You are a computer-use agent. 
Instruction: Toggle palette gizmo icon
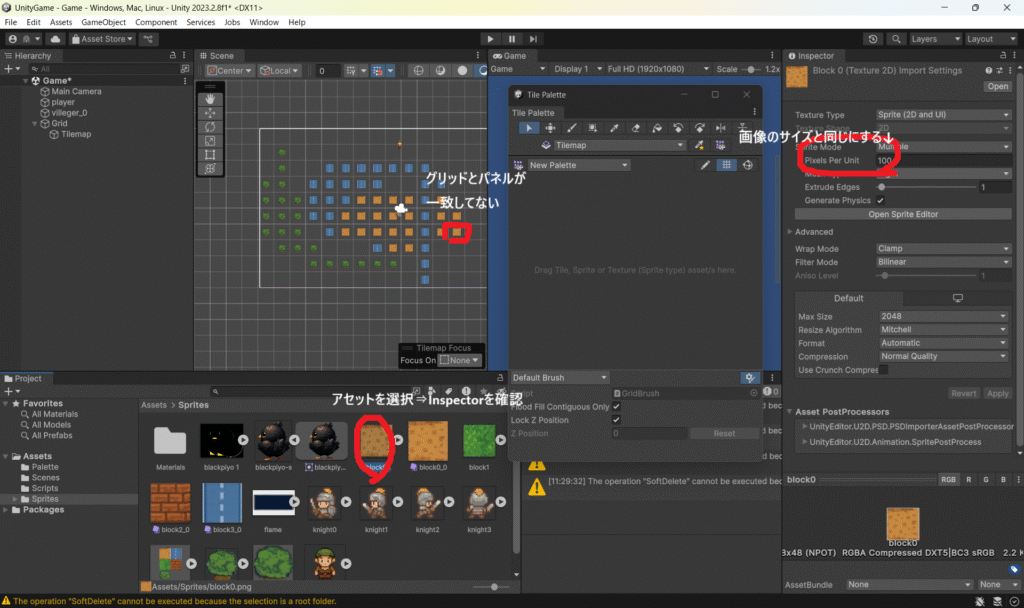pyautogui.click(x=748, y=165)
